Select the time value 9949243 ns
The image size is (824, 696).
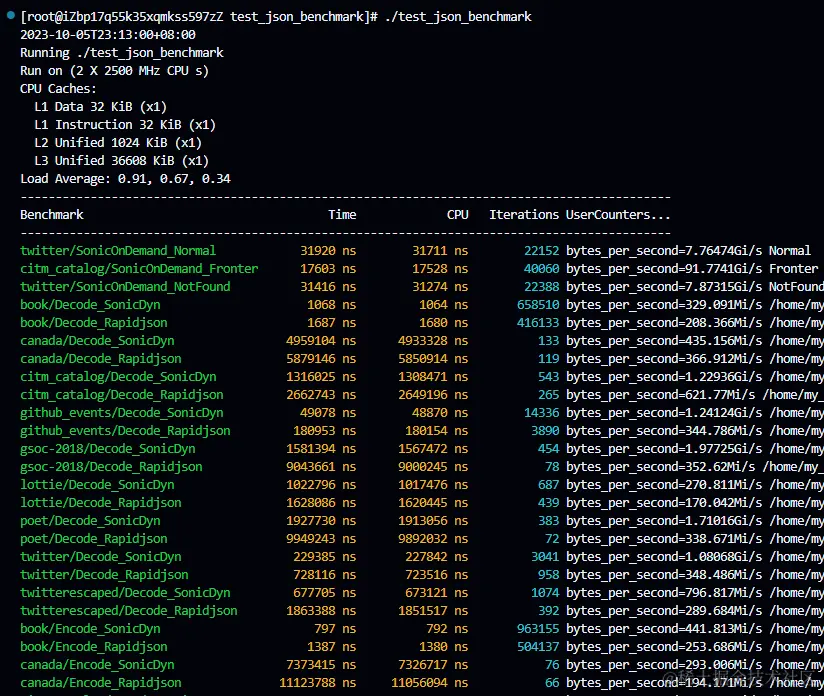[321, 539]
